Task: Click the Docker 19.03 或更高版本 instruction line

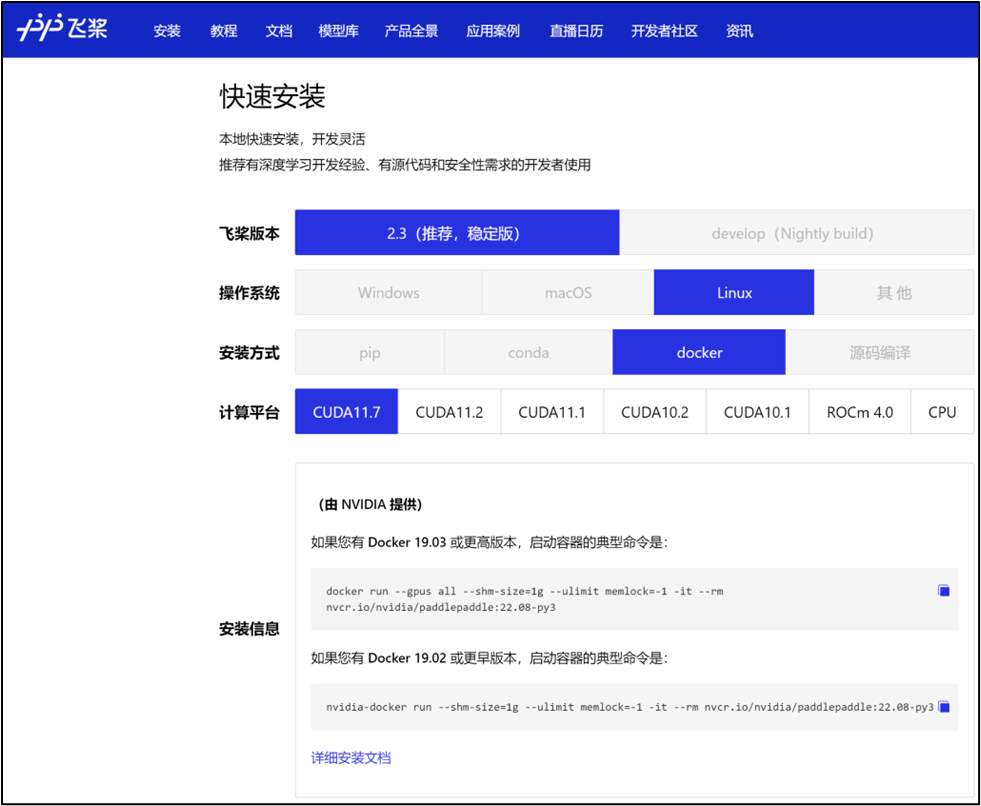Action: pyautogui.click(x=489, y=542)
